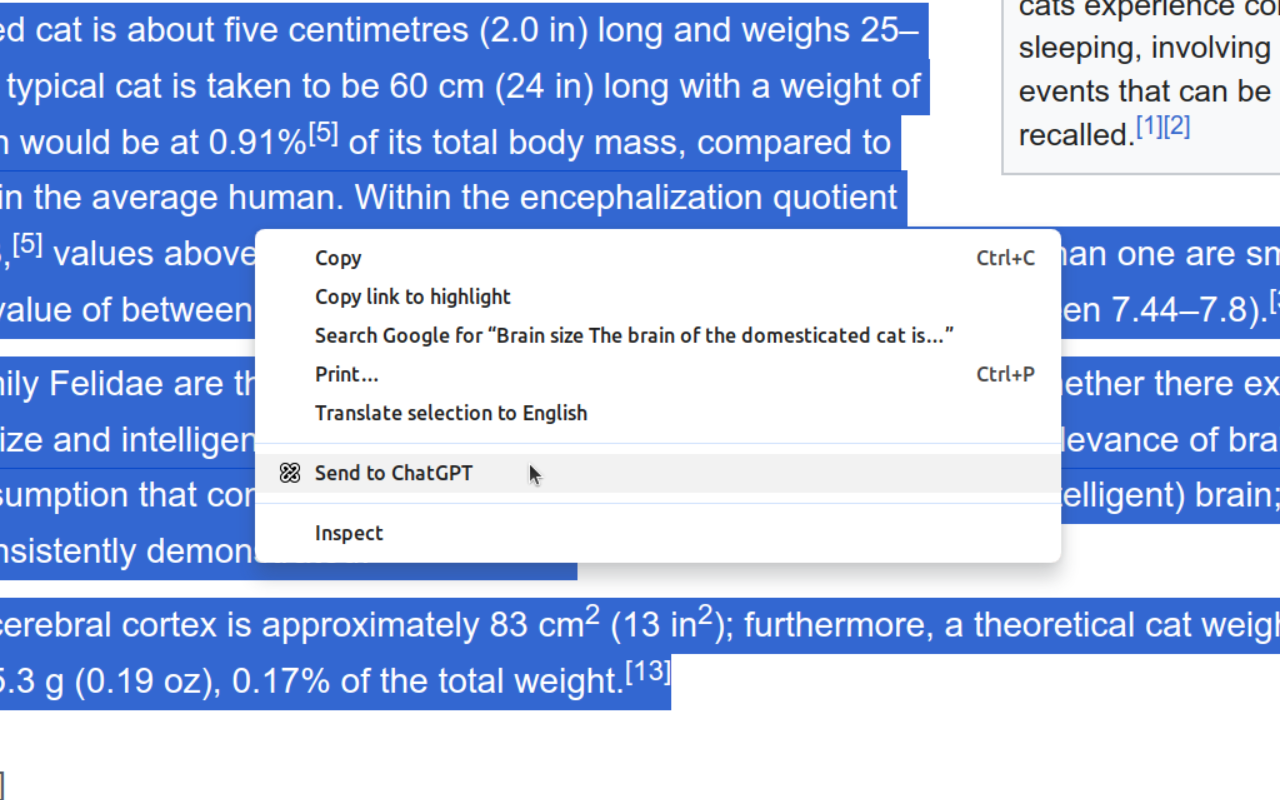Open citation [13] after "total weight."
Viewport: 1280px width, 800px height.
pos(648,673)
